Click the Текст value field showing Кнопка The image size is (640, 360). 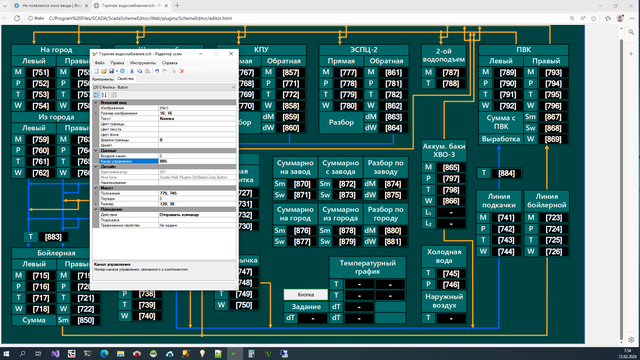pos(197,119)
